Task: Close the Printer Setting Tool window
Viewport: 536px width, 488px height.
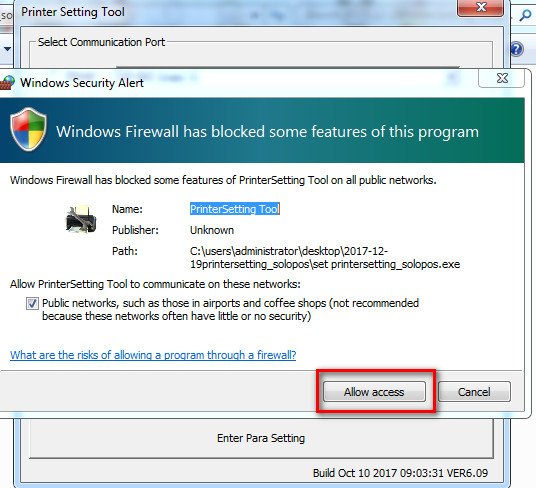Action: (480, 8)
